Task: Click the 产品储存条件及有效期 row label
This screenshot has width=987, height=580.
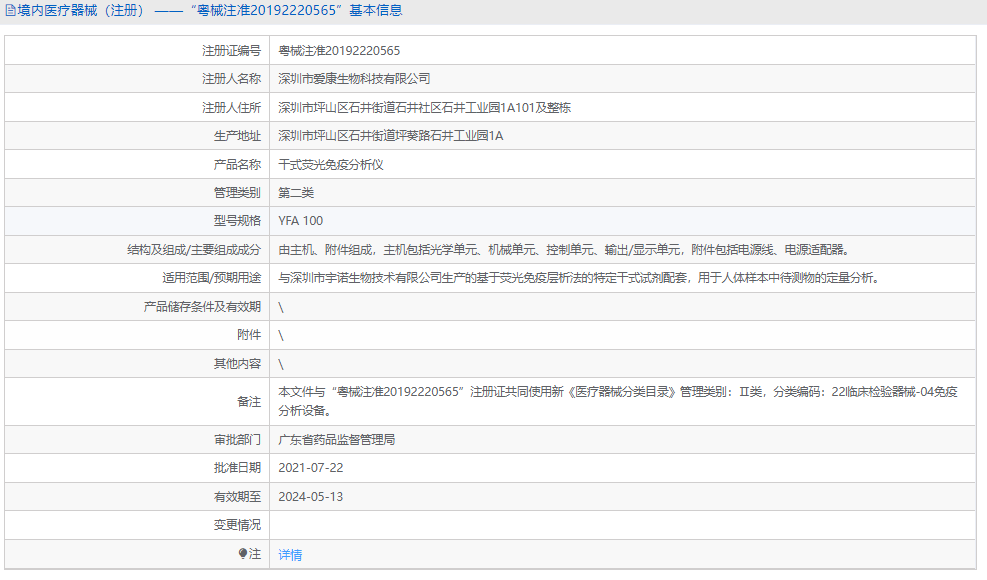Action: pyautogui.click(x=202, y=307)
